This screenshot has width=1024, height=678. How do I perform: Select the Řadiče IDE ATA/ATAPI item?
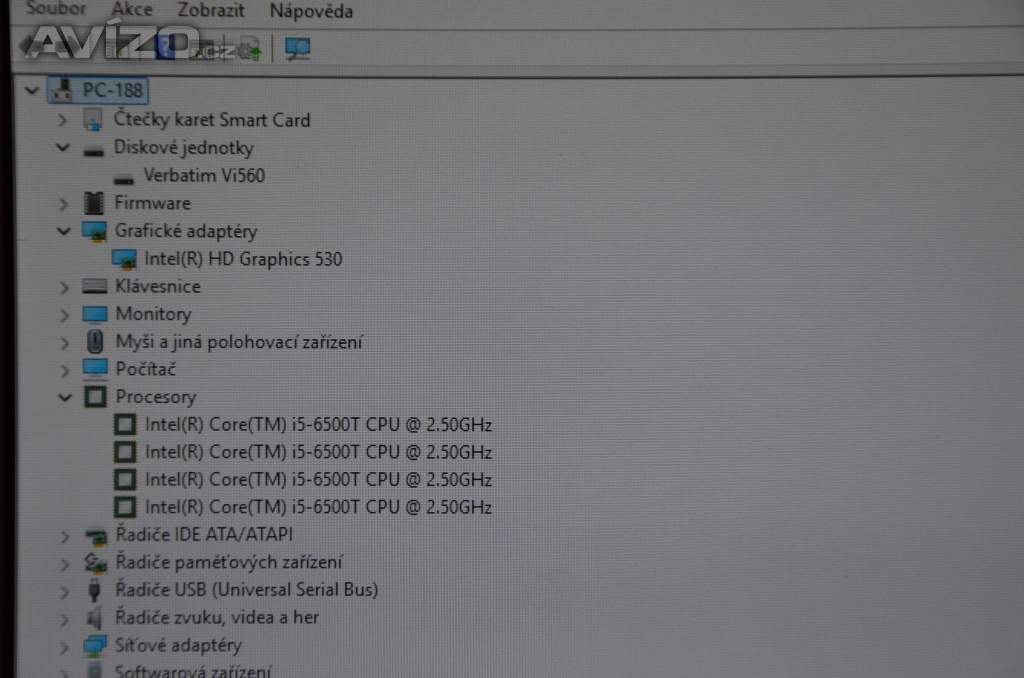[x=204, y=535]
